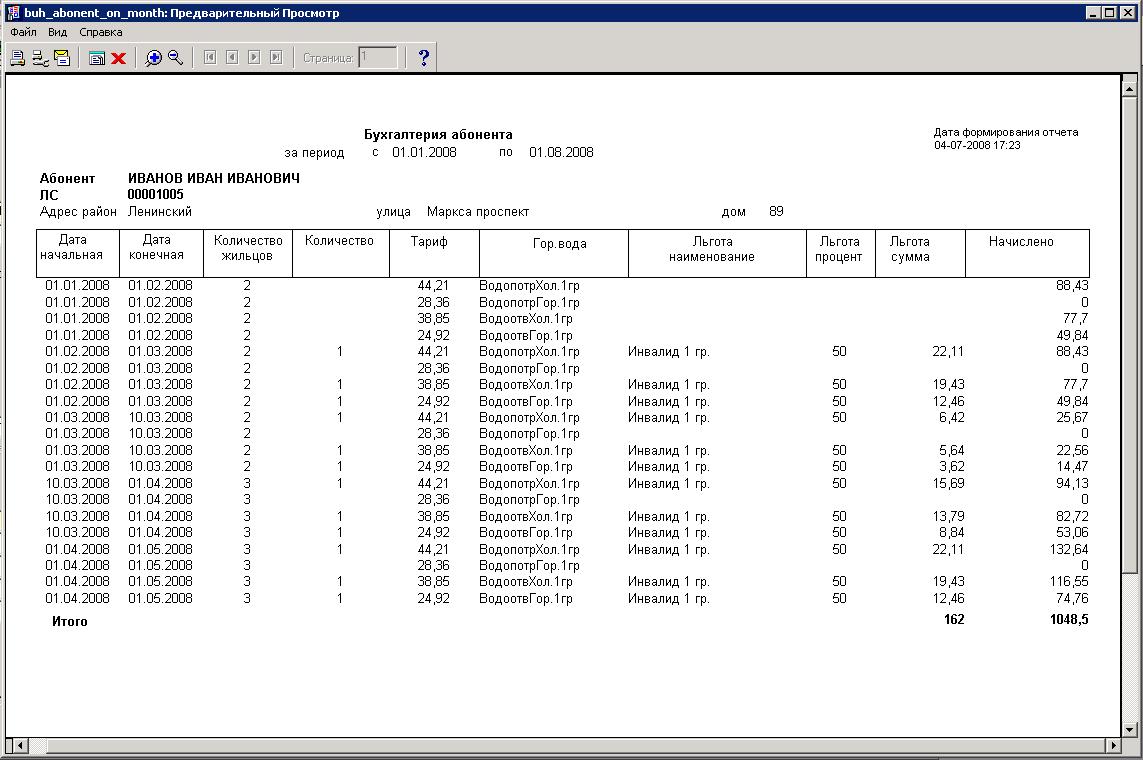Go to the next page arrow button
This screenshot has width=1143, height=760.
254,58
